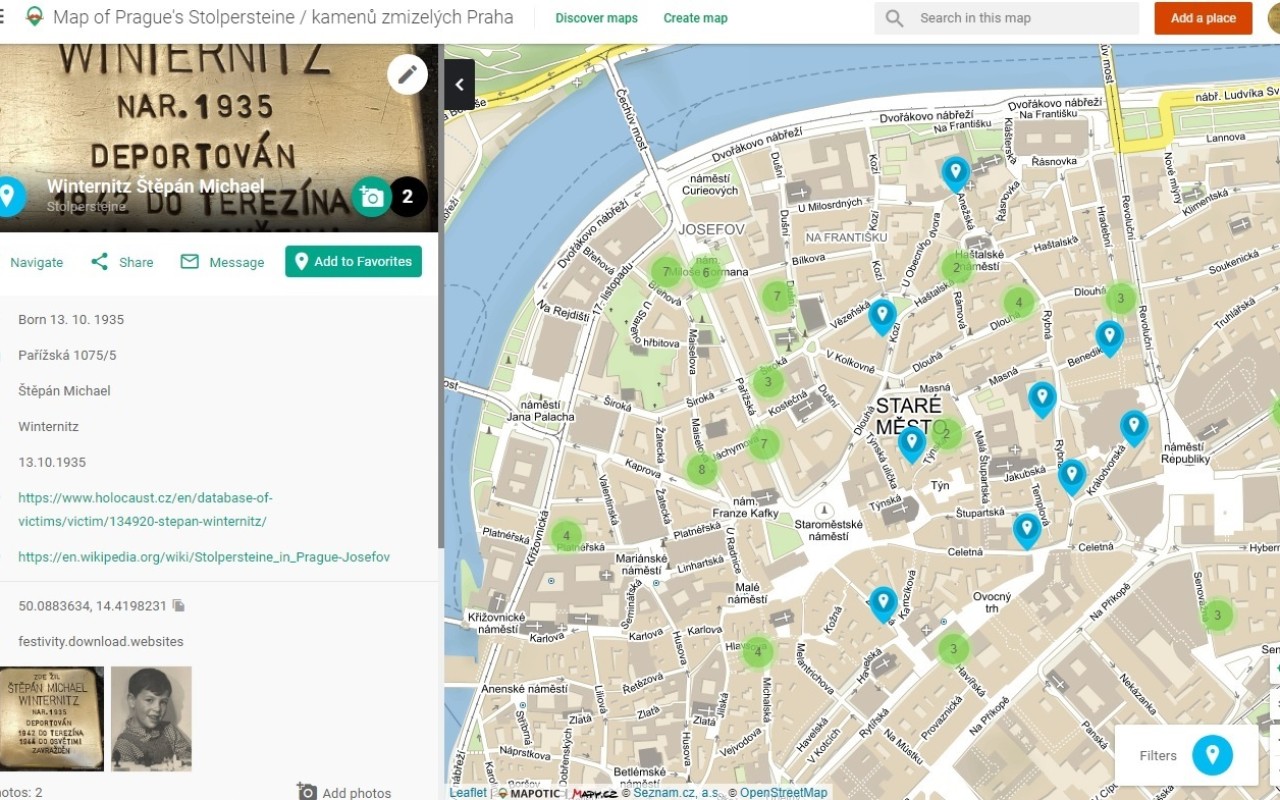This screenshot has width=1280, height=800.
Task: Open cluster 3 near Senovážná street
Action: pyautogui.click(x=1218, y=615)
